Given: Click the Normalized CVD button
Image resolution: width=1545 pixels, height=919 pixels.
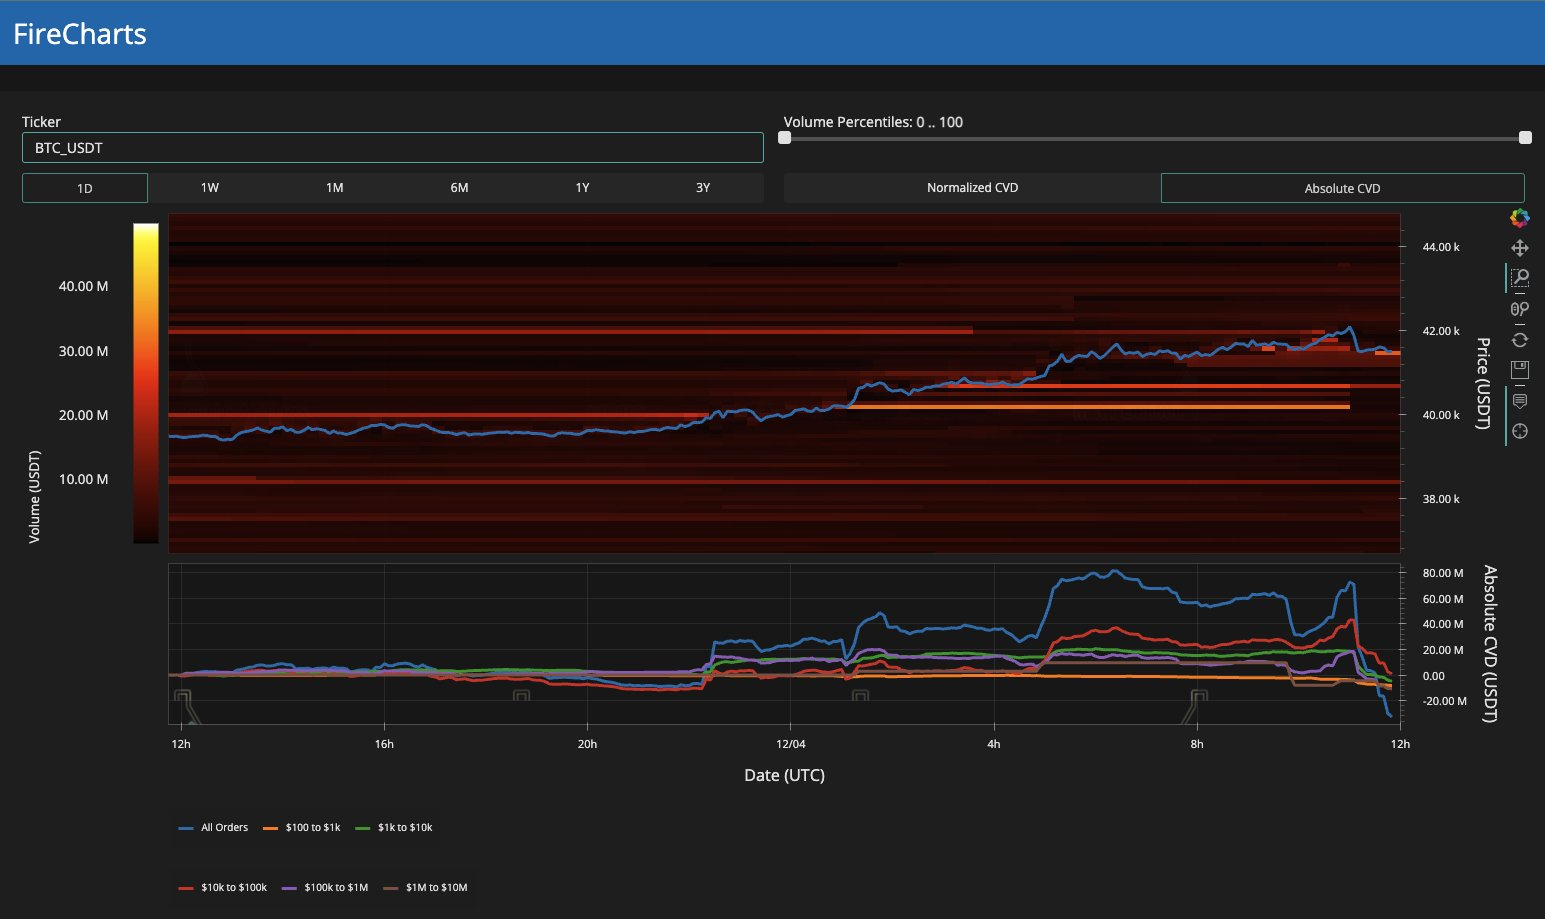Looking at the screenshot, I should coord(972,188).
